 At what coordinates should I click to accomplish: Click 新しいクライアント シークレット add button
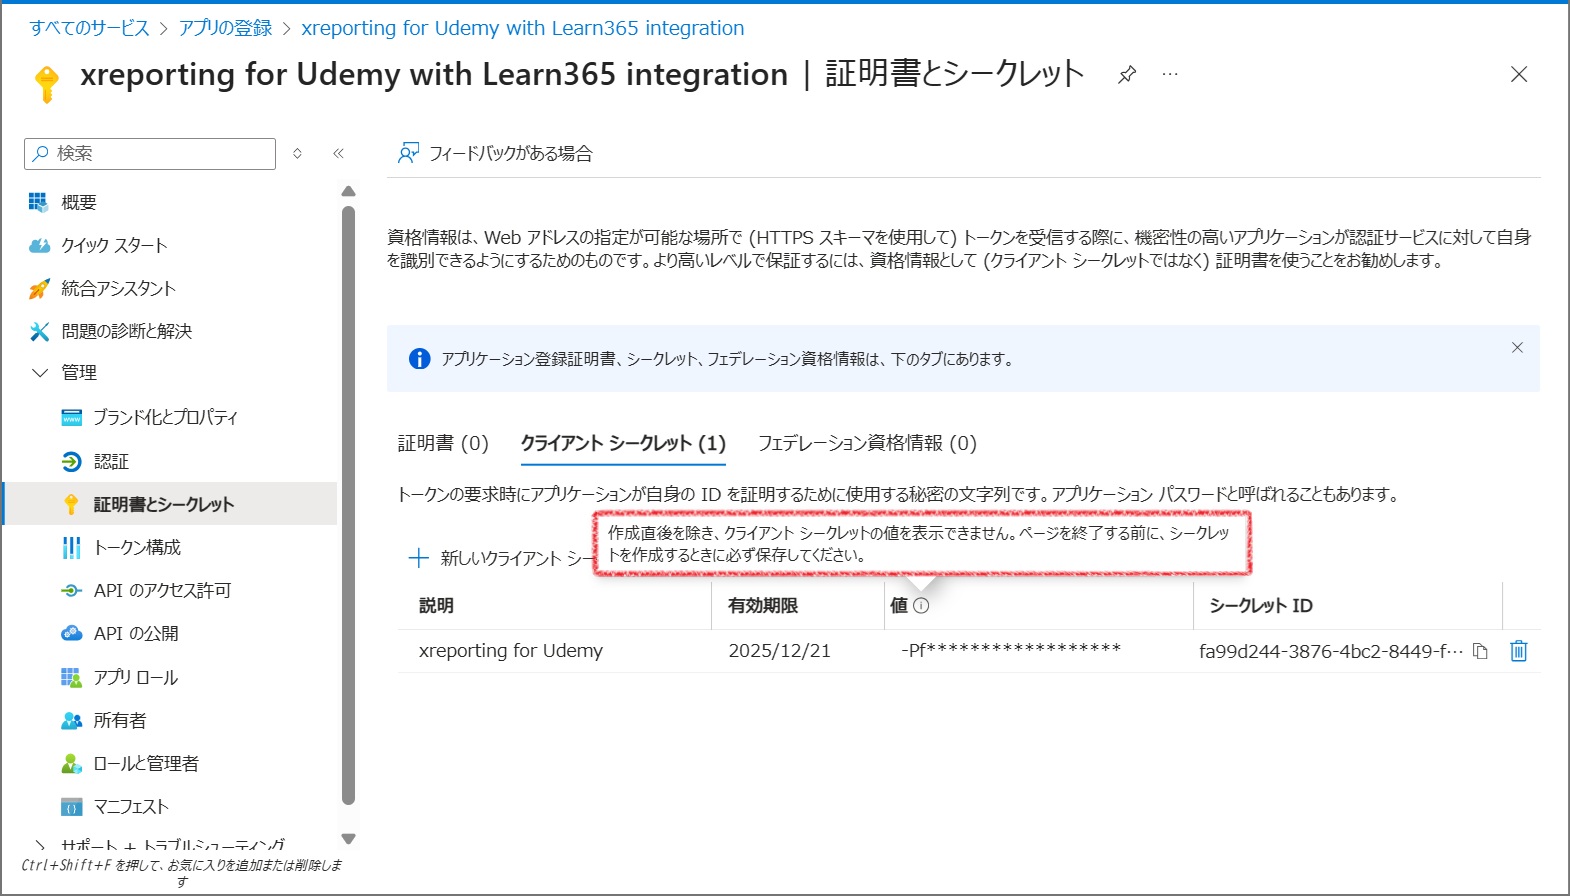point(500,558)
